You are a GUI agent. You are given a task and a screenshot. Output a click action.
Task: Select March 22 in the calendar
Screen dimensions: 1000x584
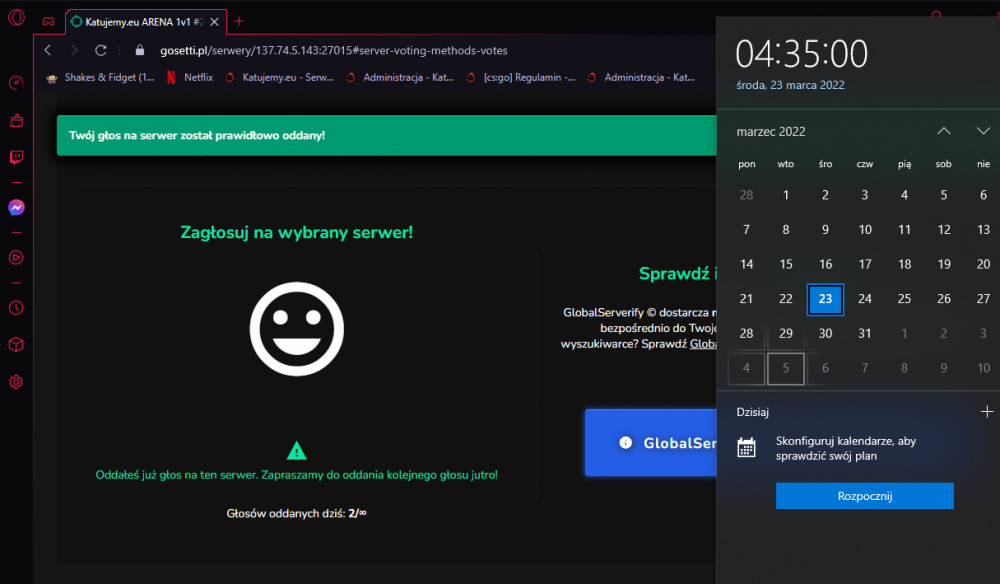[786, 299]
